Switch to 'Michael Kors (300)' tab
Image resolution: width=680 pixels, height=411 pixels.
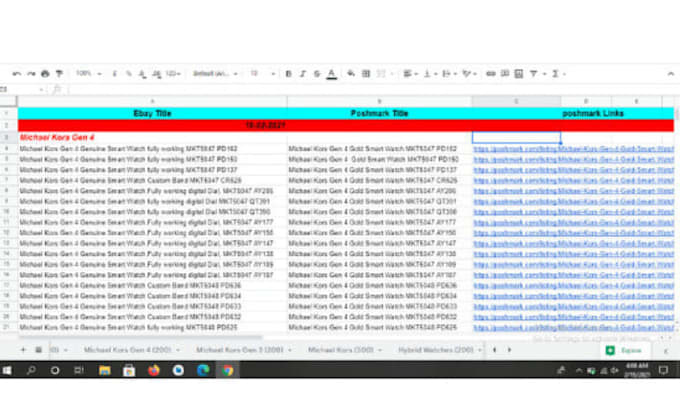click(345, 350)
